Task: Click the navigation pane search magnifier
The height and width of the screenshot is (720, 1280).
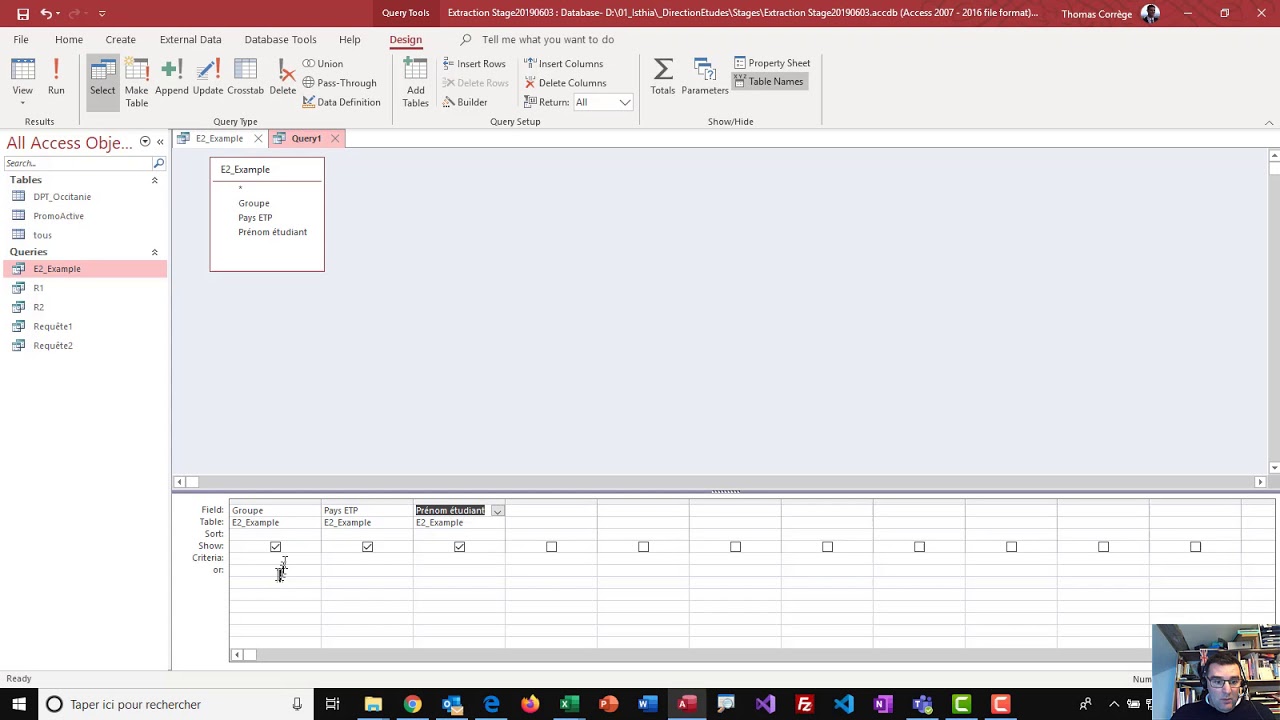Action: click(158, 163)
